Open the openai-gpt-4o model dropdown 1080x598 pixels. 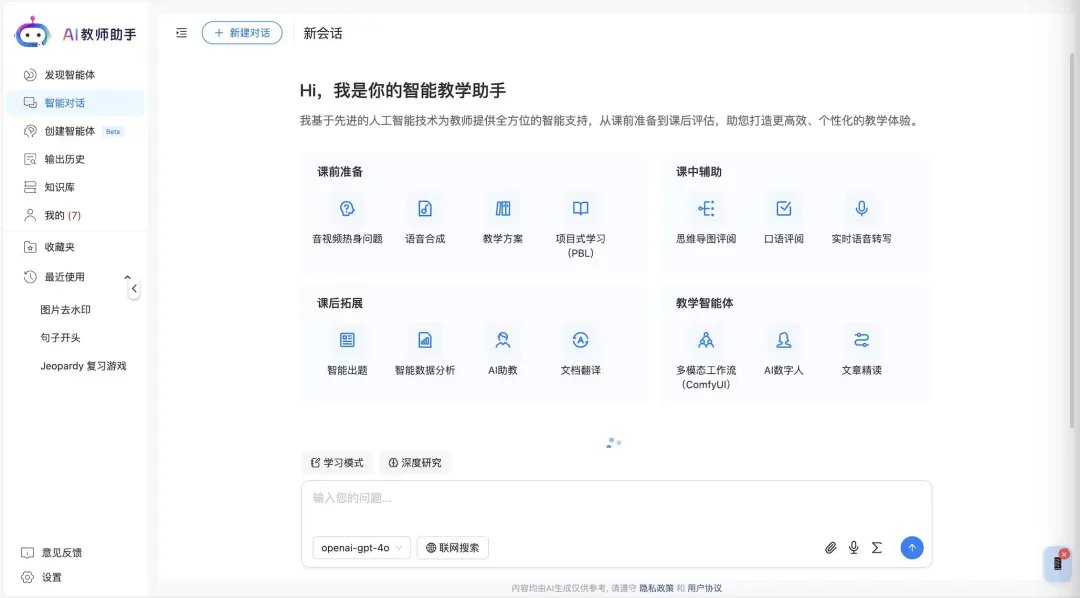click(x=361, y=548)
